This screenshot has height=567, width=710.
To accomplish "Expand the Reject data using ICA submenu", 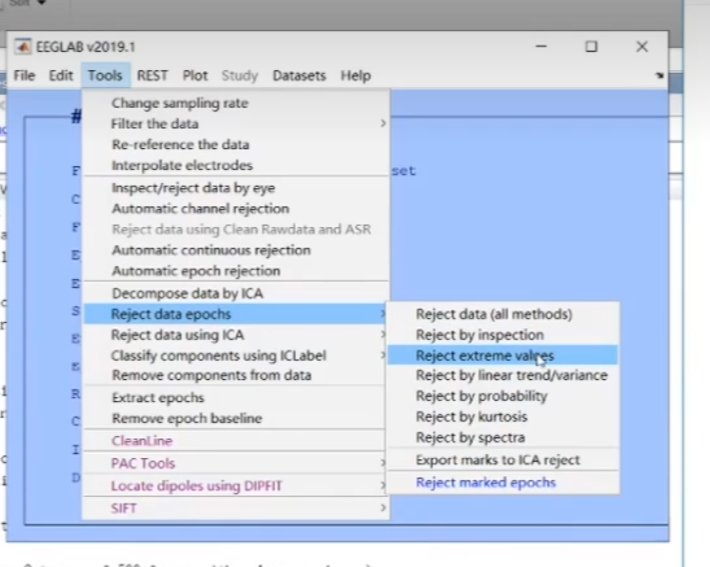I will [x=382, y=335].
